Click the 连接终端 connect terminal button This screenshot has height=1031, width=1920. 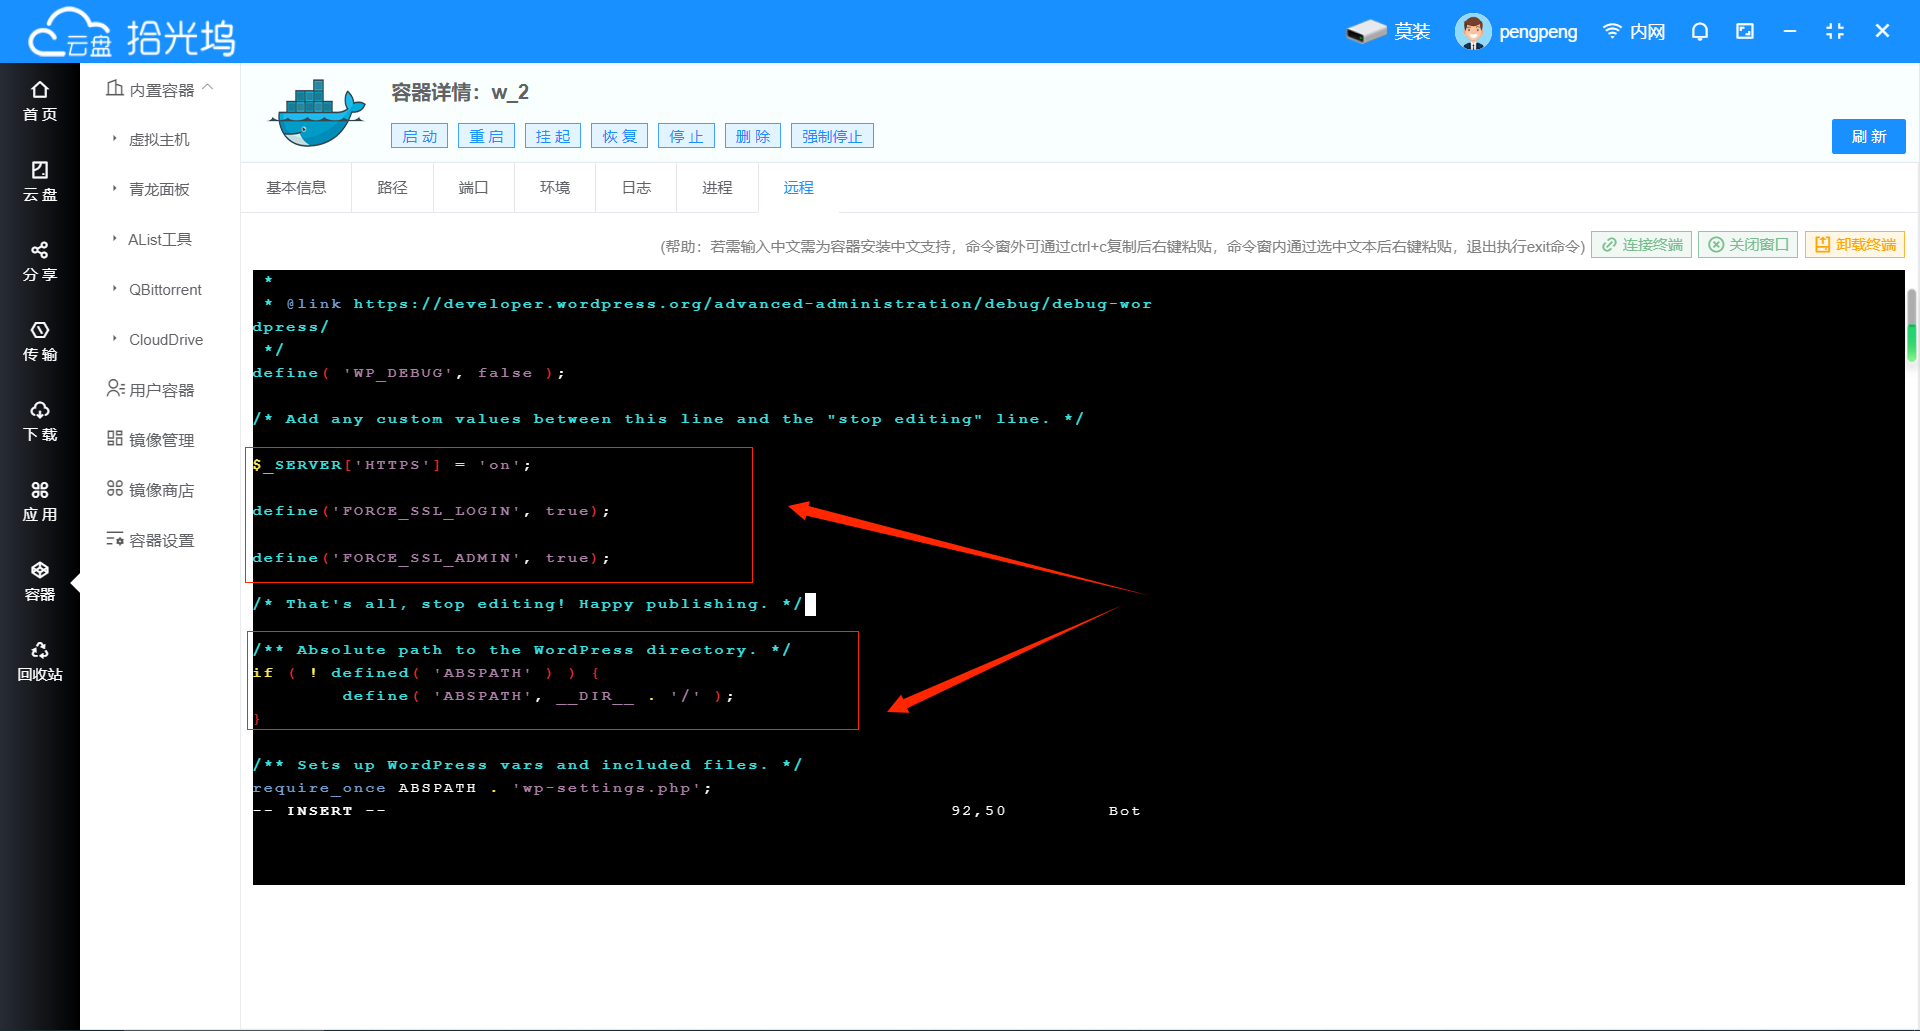pyautogui.click(x=1641, y=245)
